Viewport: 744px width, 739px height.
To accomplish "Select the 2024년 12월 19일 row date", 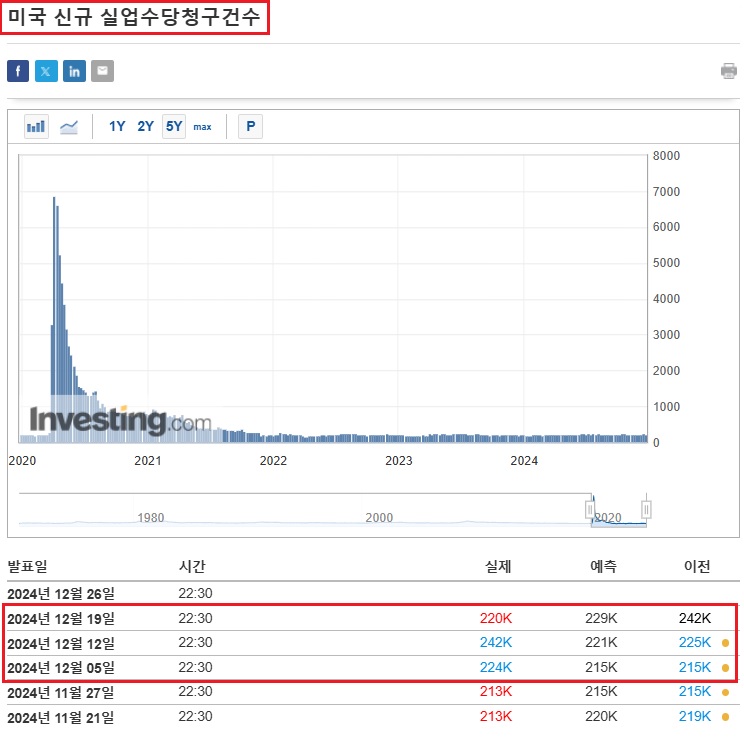I will [x=61, y=619].
